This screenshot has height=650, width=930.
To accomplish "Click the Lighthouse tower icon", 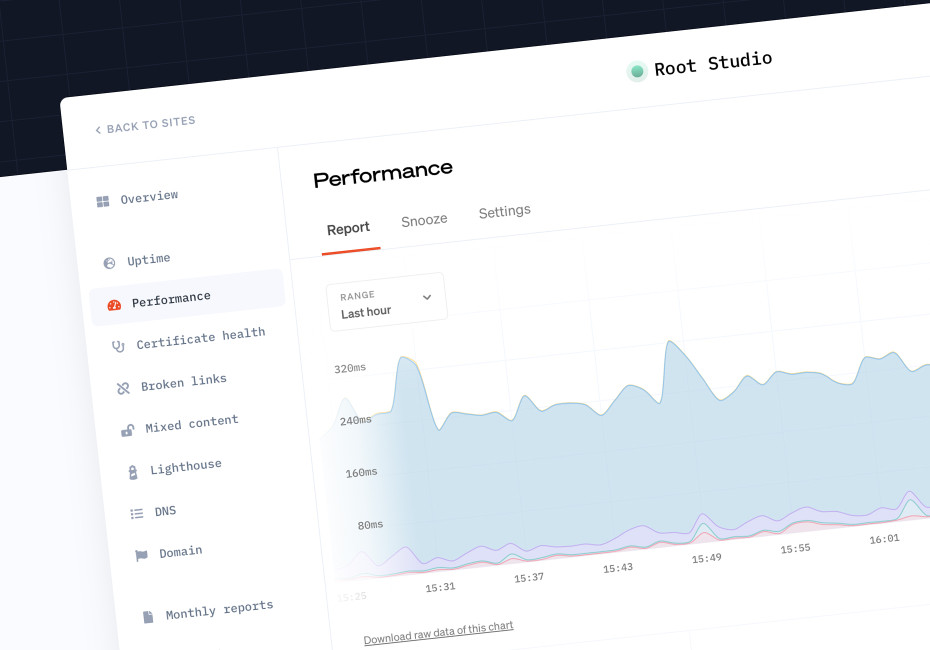I will [133, 472].
